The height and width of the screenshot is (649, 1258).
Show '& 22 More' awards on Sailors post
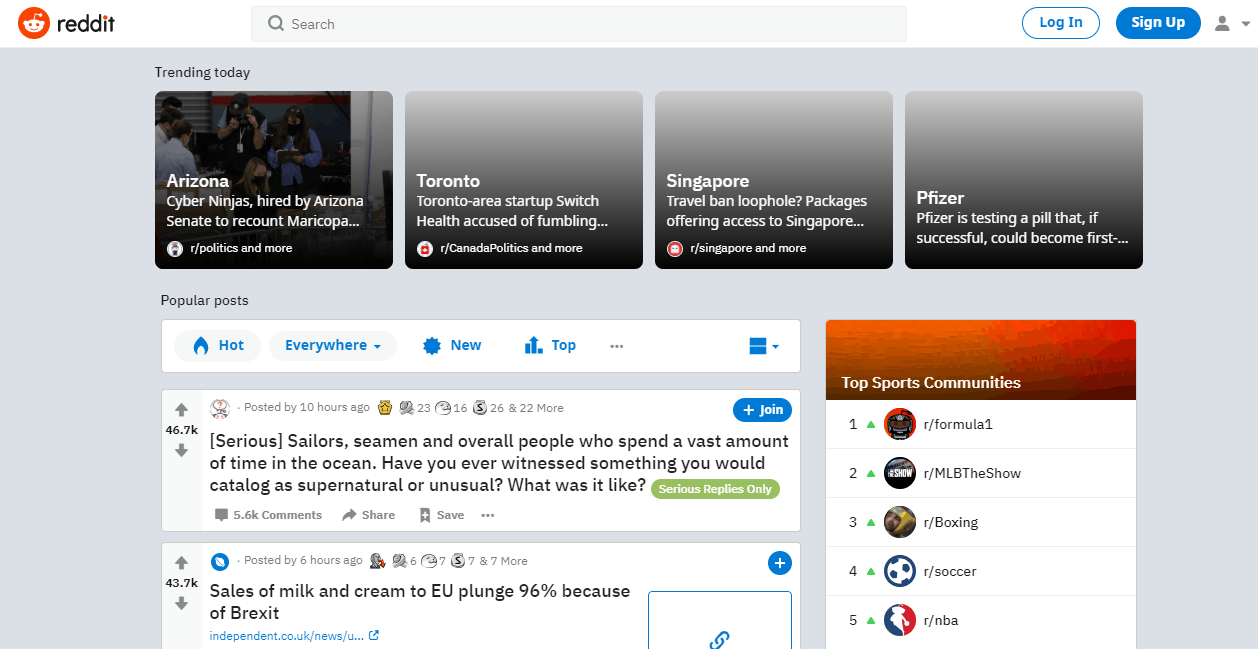pos(536,408)
